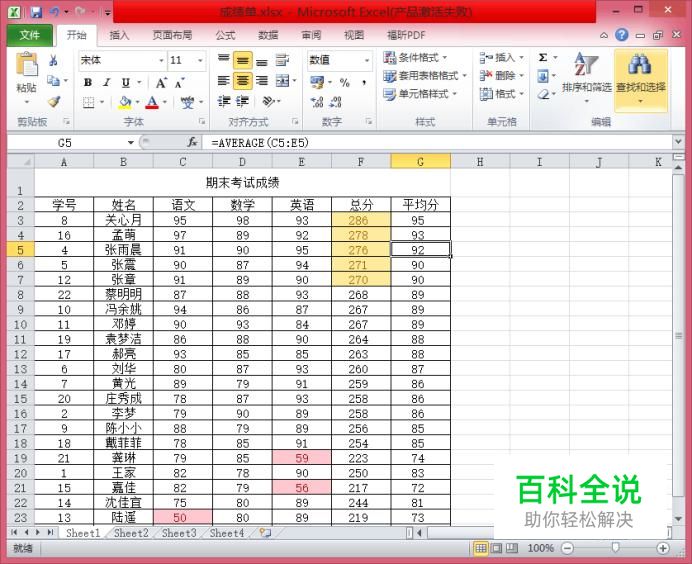The height and width of the screenshot is (564, 692).
Task: Apply underline formatting
Action: tap(126, 83)
